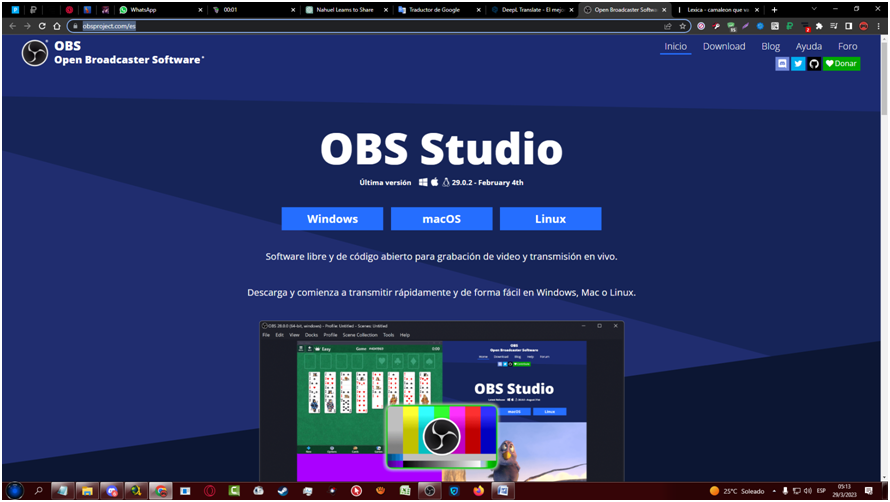This screenshot has height=502, width=890.
Task: Click the Share this page icon
Action: click(668, 26)
